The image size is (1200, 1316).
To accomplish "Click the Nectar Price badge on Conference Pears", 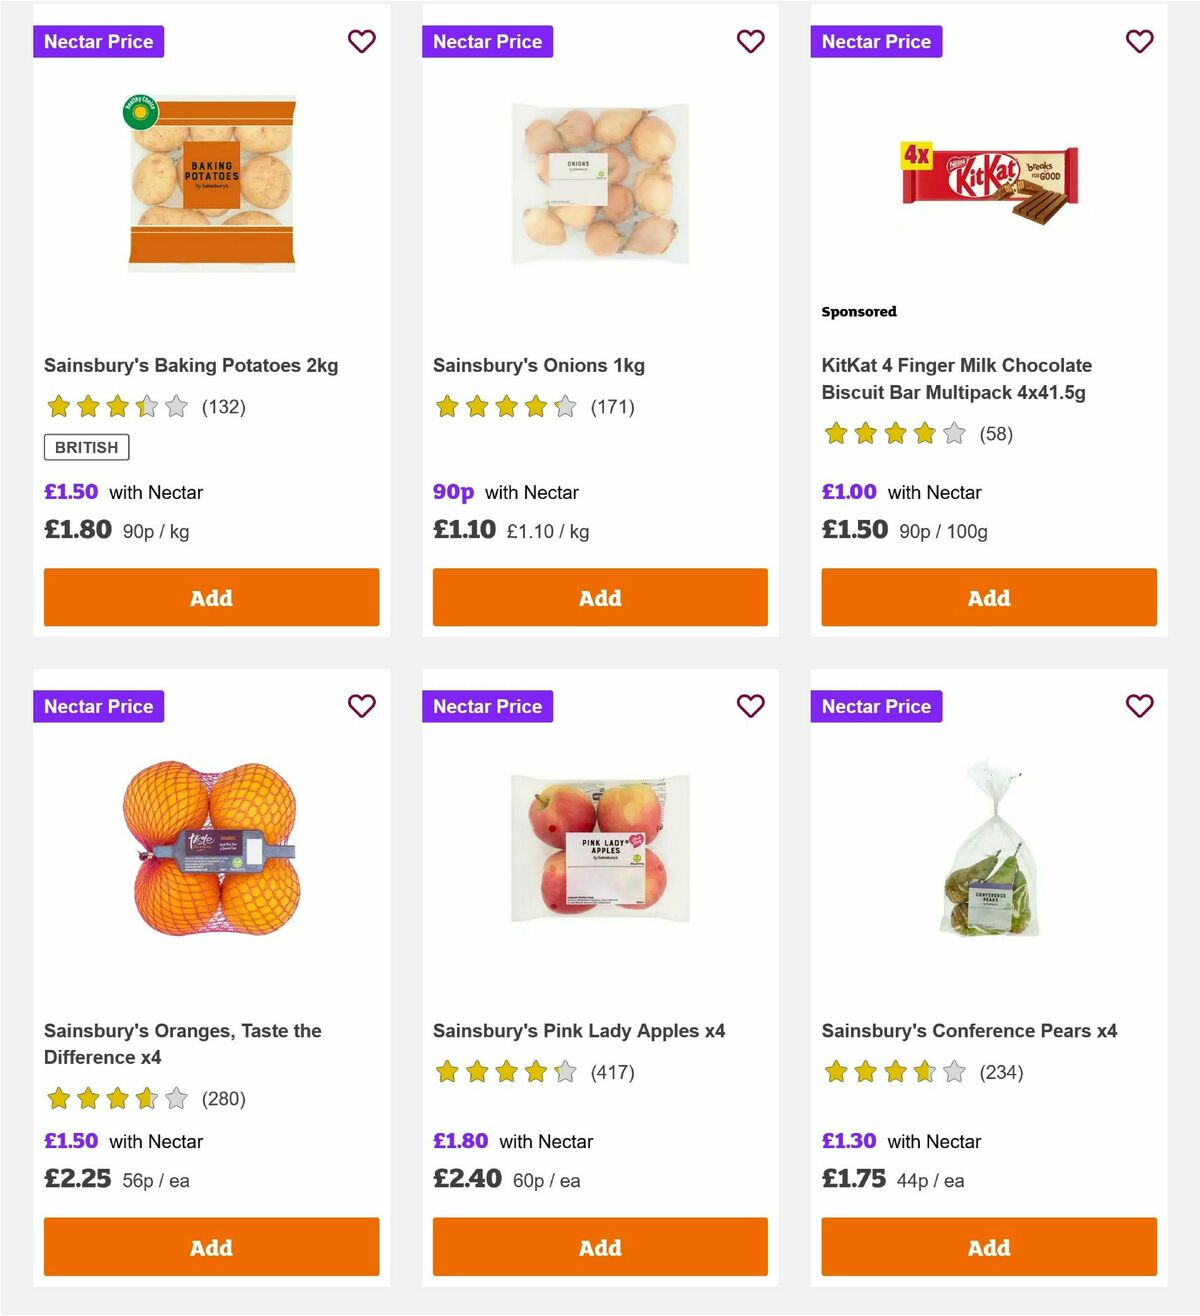I will [x=877, y=706].
